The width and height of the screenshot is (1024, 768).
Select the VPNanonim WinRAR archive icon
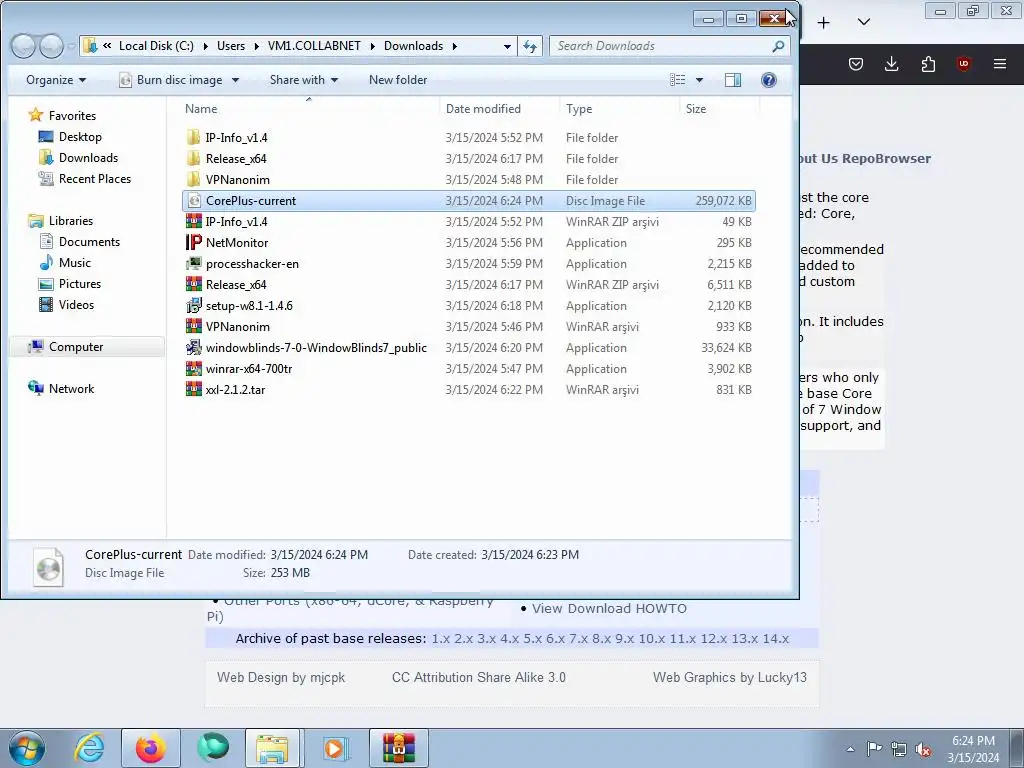pyautogui.click(x=193, y=326)
